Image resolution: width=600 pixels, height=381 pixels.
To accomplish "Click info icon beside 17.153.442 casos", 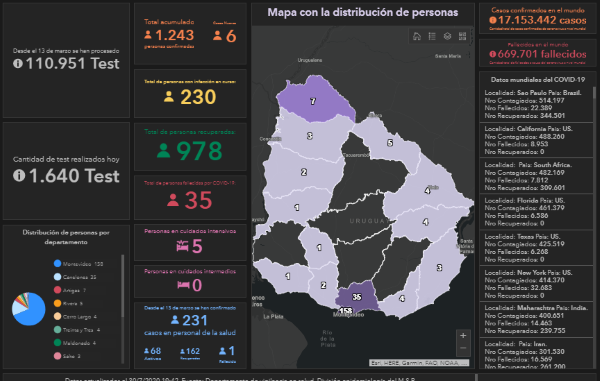I will coord(493,20).
